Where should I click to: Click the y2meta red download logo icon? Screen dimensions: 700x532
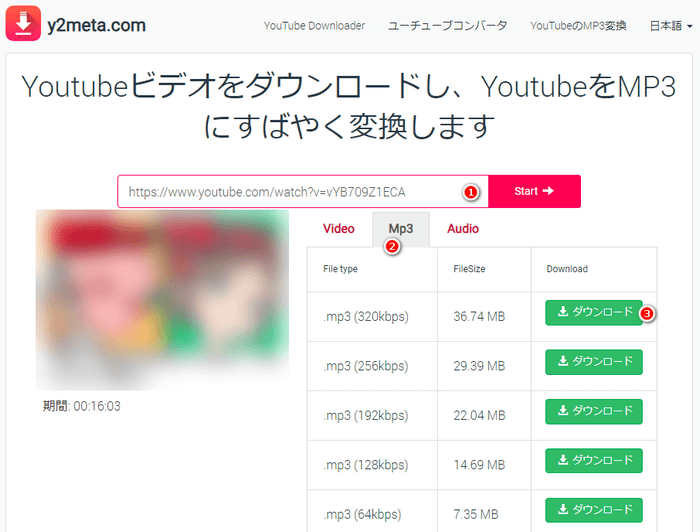pyautogui.click(x=23, y=23)
